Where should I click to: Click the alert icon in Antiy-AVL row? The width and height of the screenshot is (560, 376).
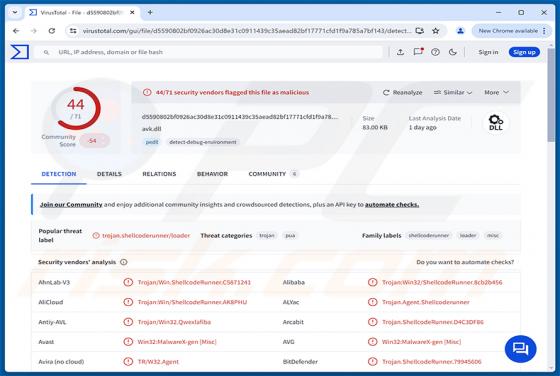click(x=128, y=322)
